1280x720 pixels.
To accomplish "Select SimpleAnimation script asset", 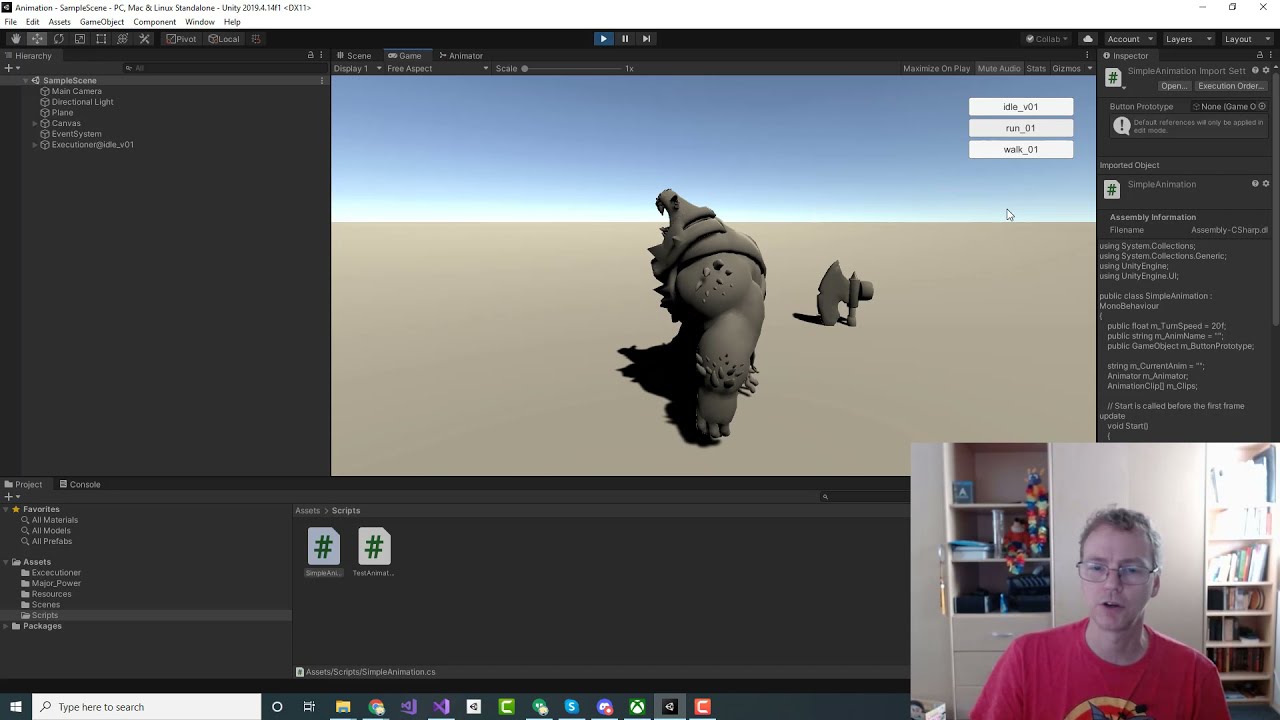I will (x=323, y=553).
